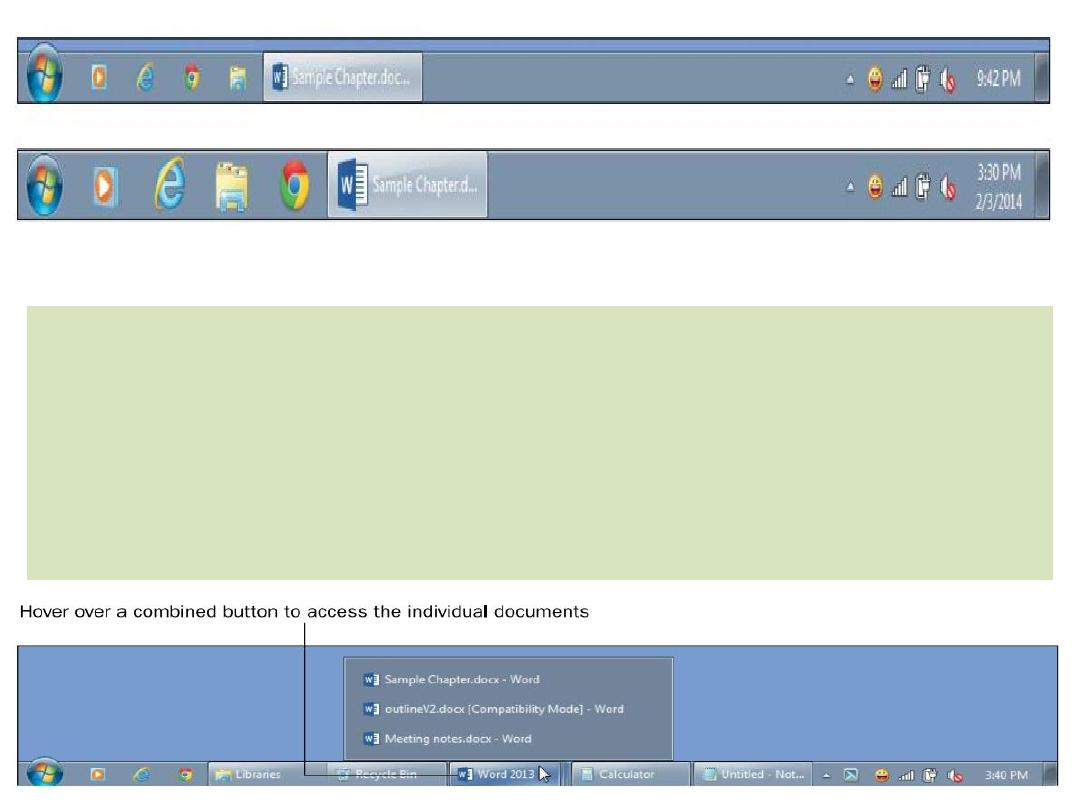Open Internet Explorer in the 9:42 PM taskbar
This screenshot has height=810, width=1080.
point(145,77)
